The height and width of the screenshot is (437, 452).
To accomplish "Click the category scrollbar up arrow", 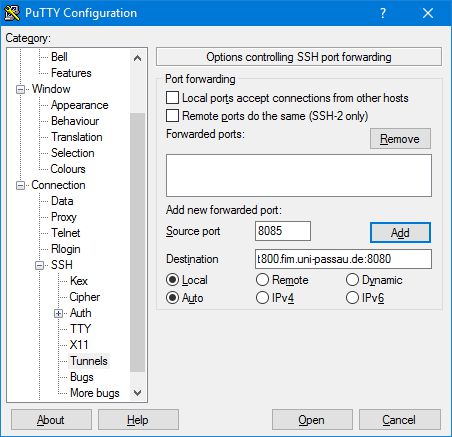I will [x=137, y=58].
